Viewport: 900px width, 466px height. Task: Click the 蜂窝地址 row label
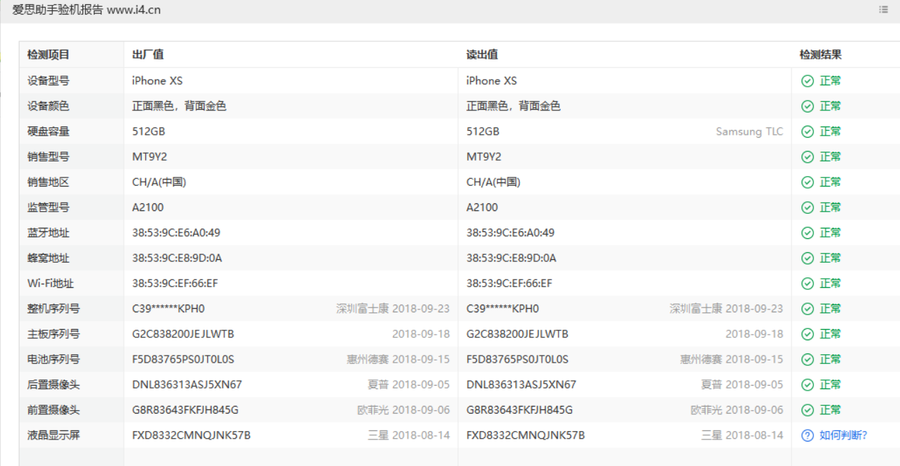(x=48, y=258)
